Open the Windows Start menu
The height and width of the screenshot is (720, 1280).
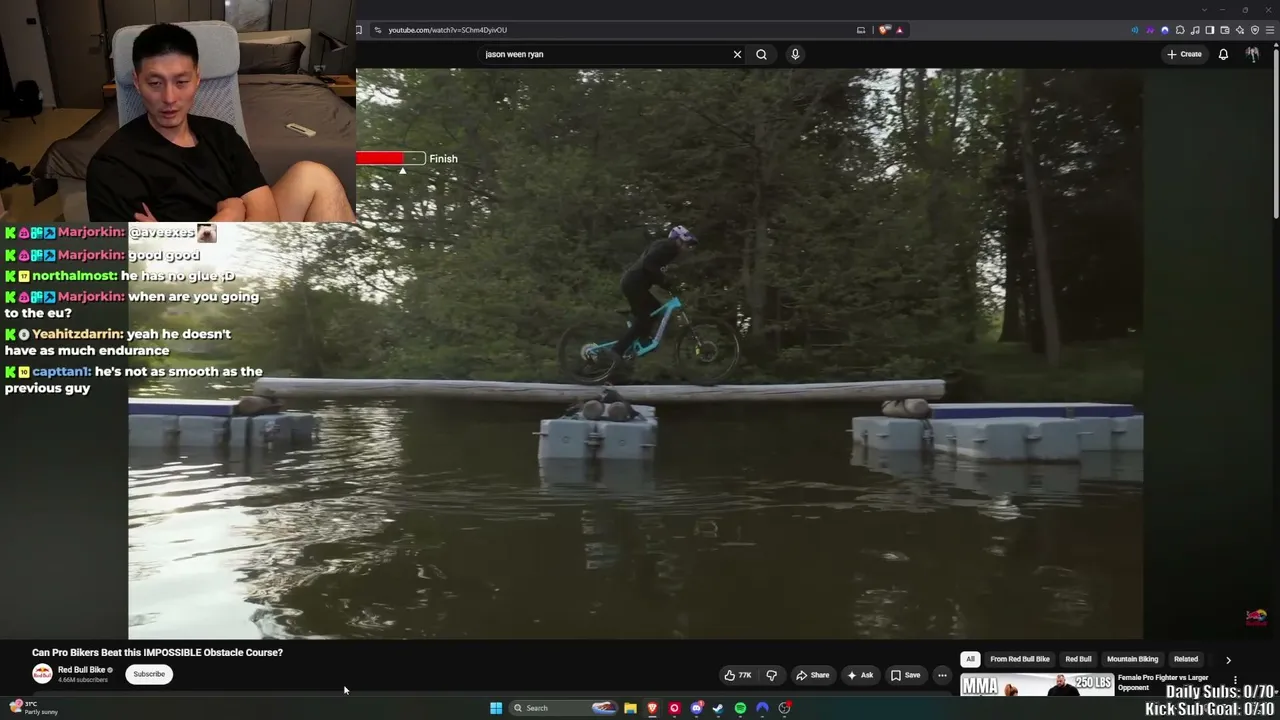pyautogui.click(x=496, y=708)
